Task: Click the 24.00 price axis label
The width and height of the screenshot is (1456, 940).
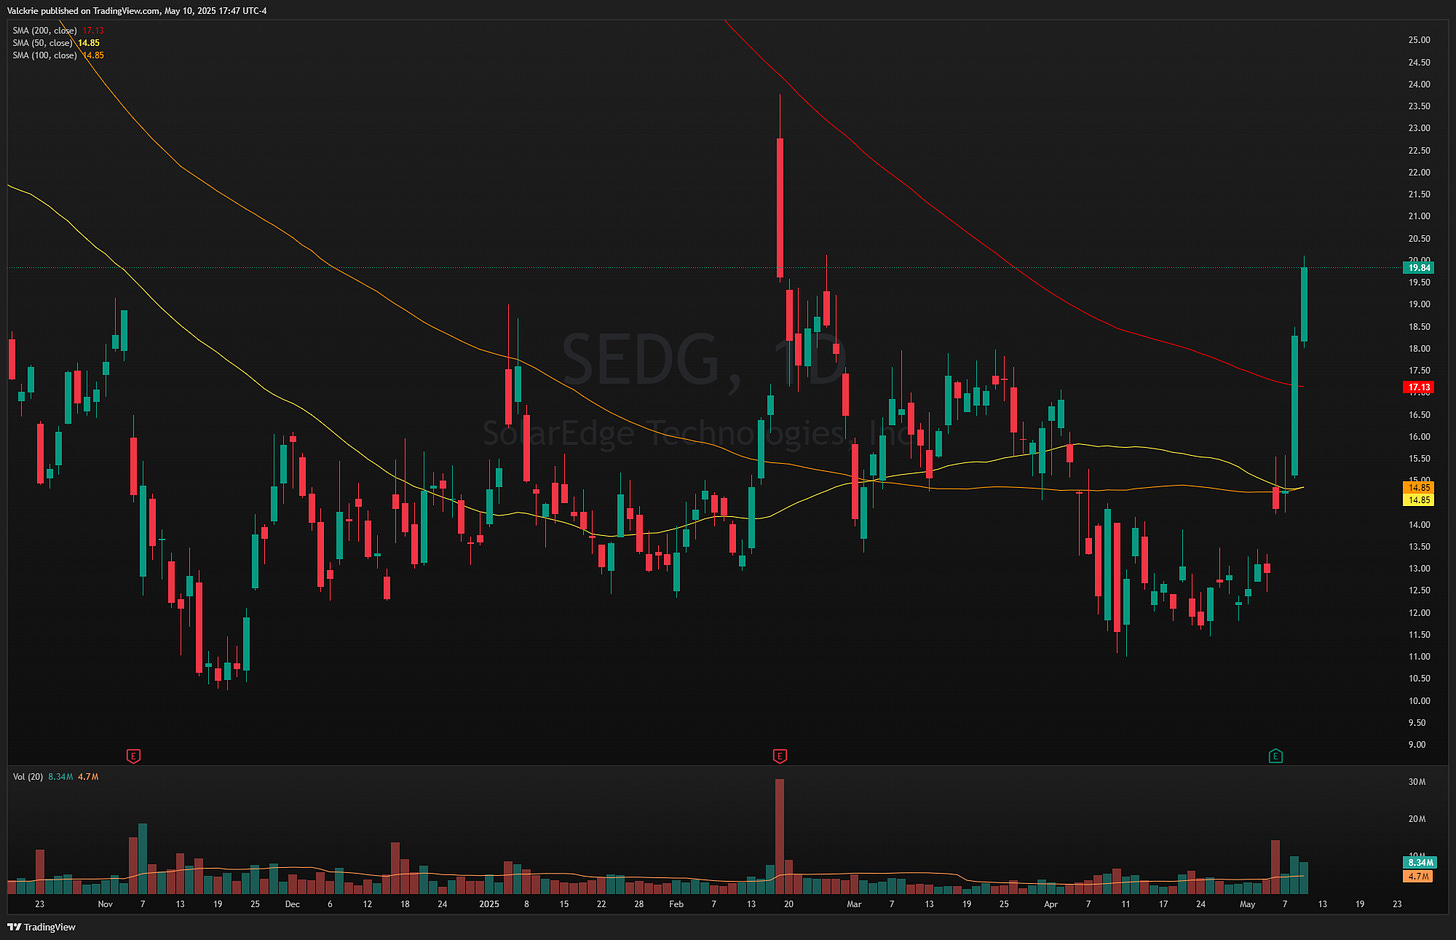Action: 1419,84
